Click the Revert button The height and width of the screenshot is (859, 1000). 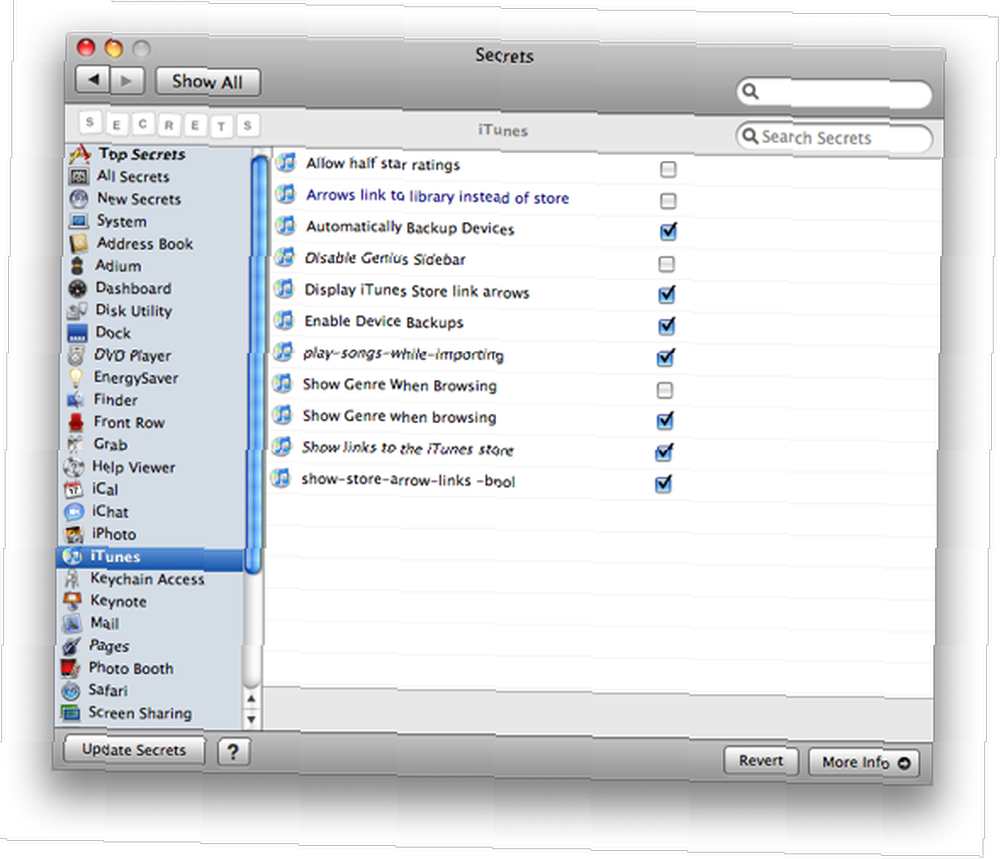click(761, 761)
